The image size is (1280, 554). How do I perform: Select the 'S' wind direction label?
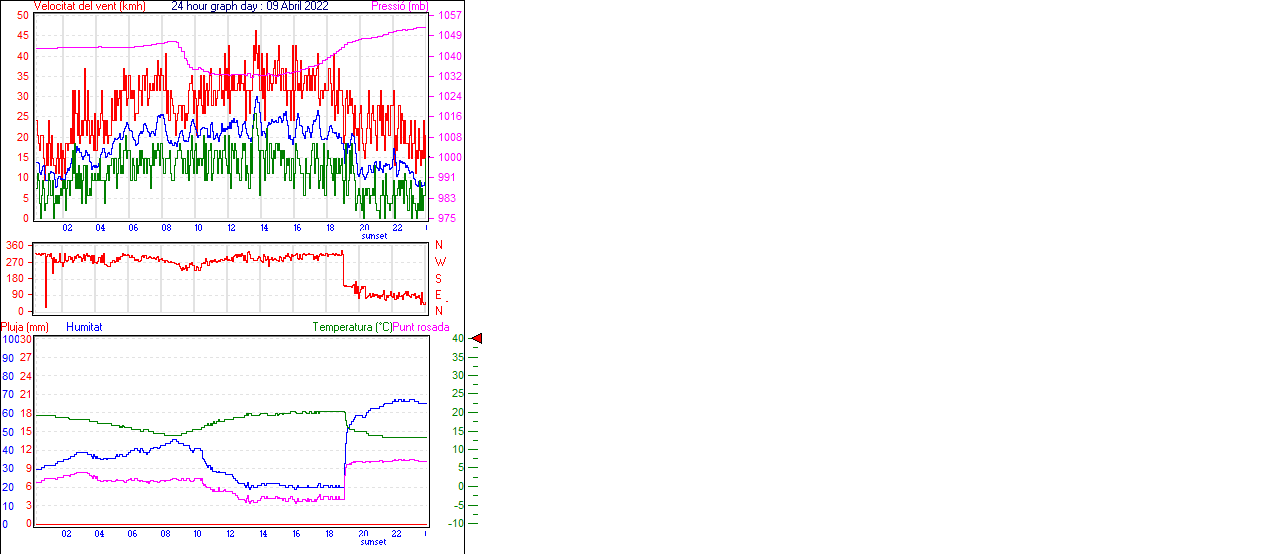click(439, 279)
